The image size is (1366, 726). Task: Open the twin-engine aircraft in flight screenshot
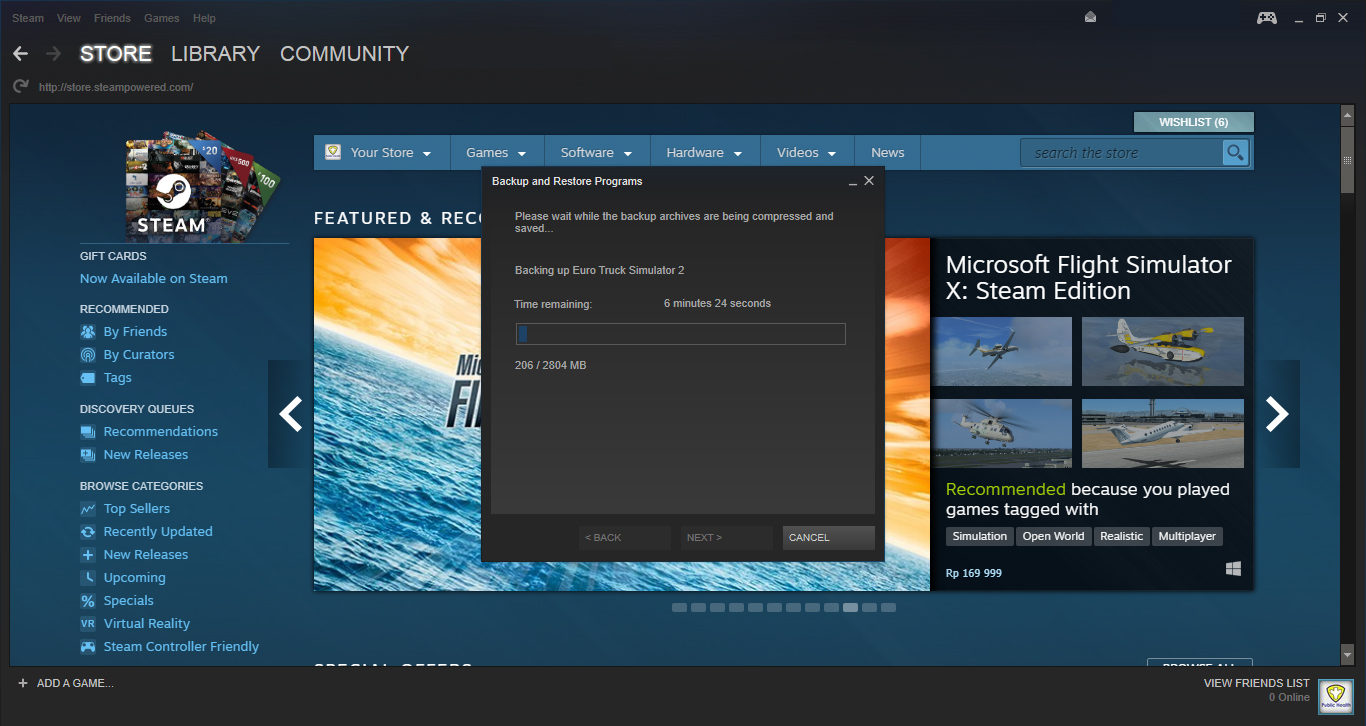click(x=1002, y=352)
